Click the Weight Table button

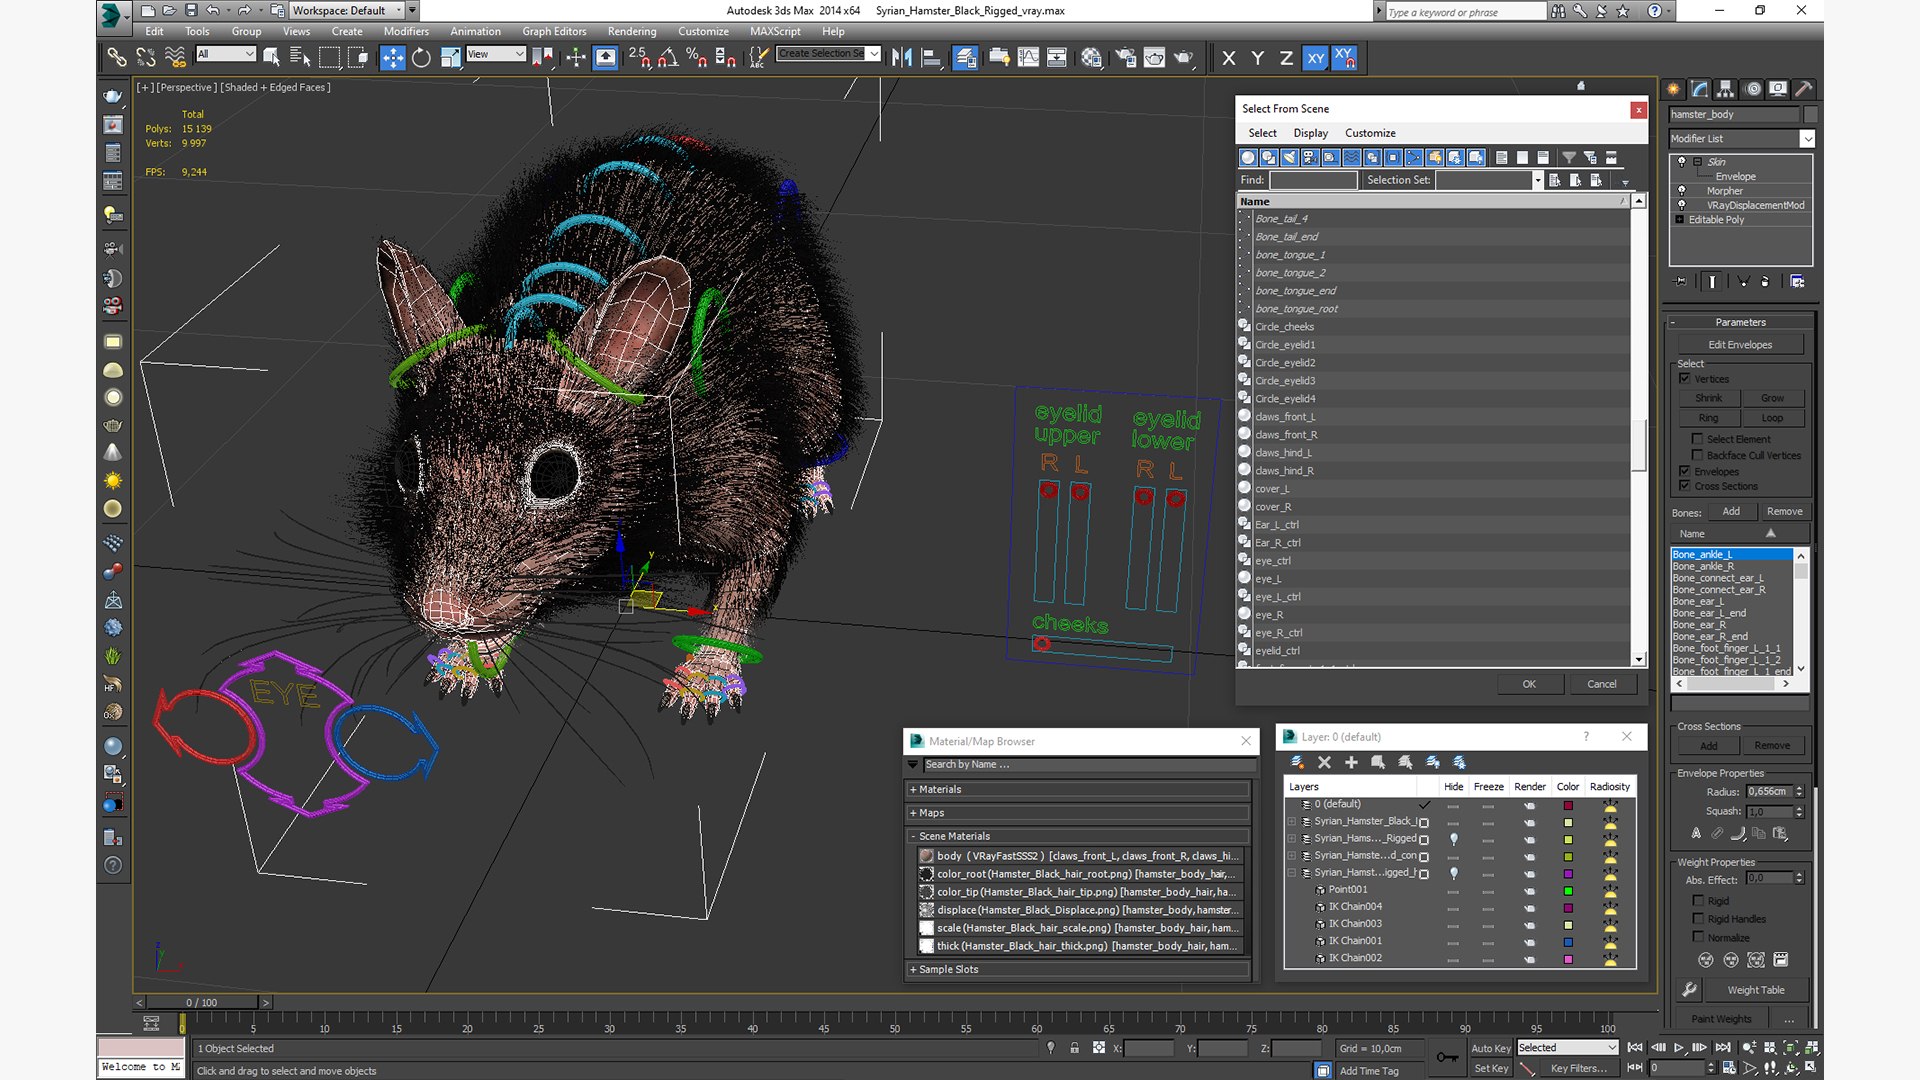(x=1756, y=990)
